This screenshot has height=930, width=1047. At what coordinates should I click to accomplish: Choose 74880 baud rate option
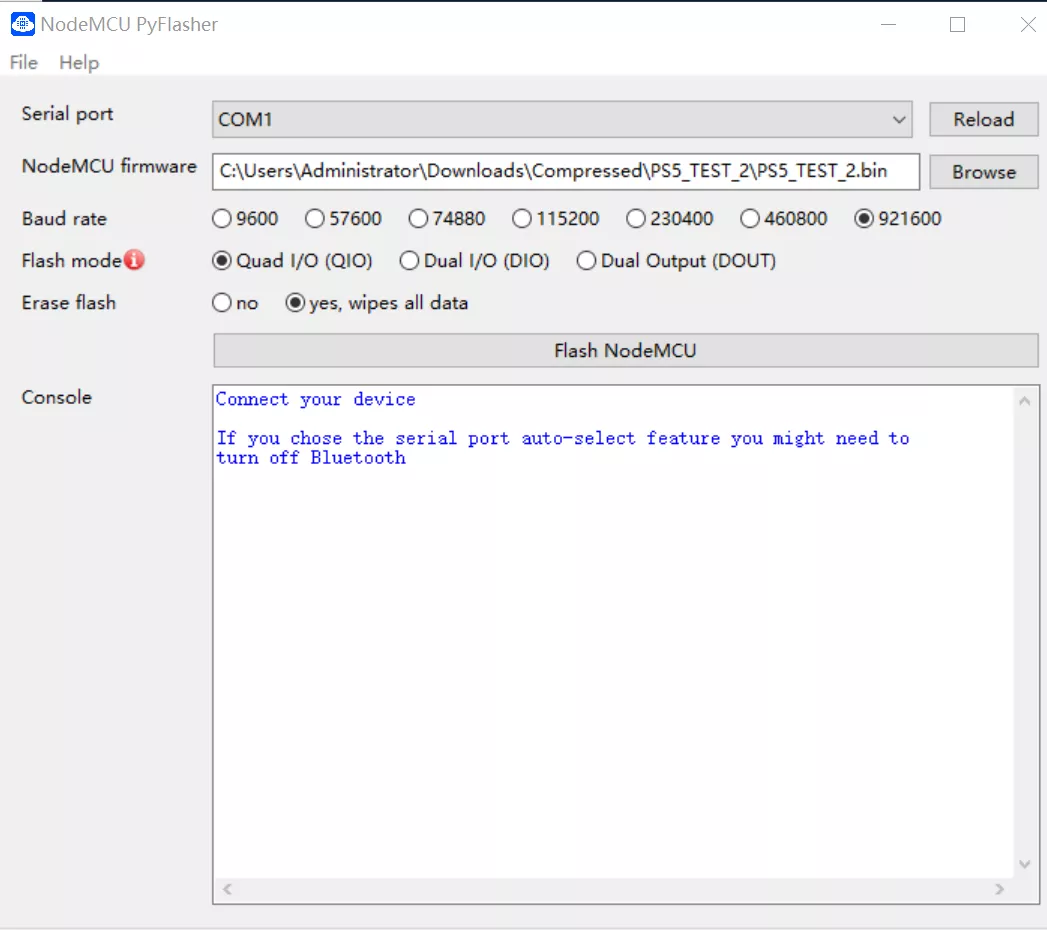coord(418,219)
